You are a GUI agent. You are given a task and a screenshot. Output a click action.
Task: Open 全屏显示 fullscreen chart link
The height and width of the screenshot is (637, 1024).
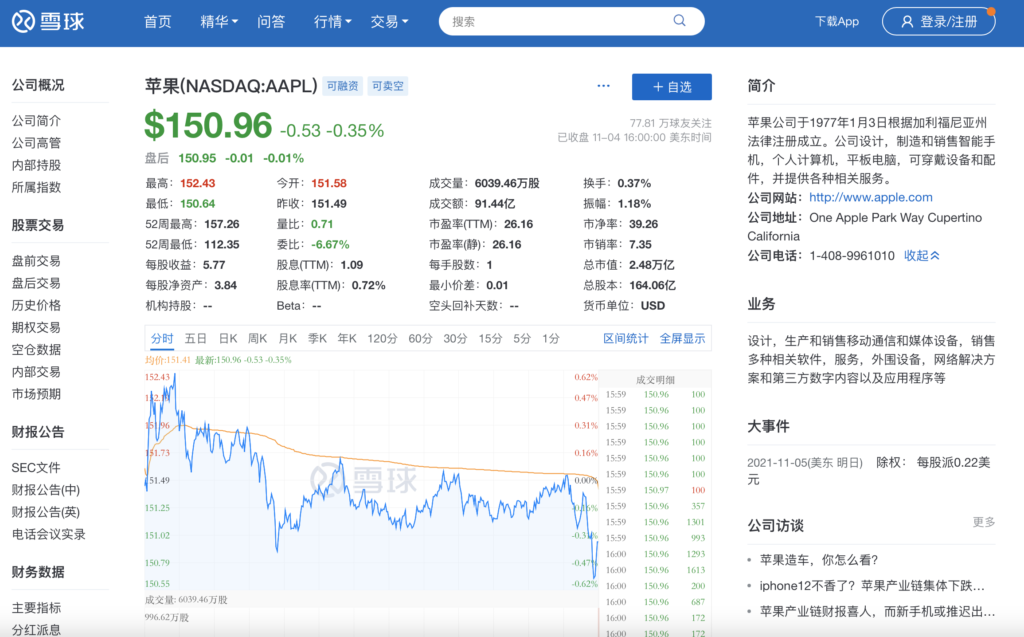682,338
